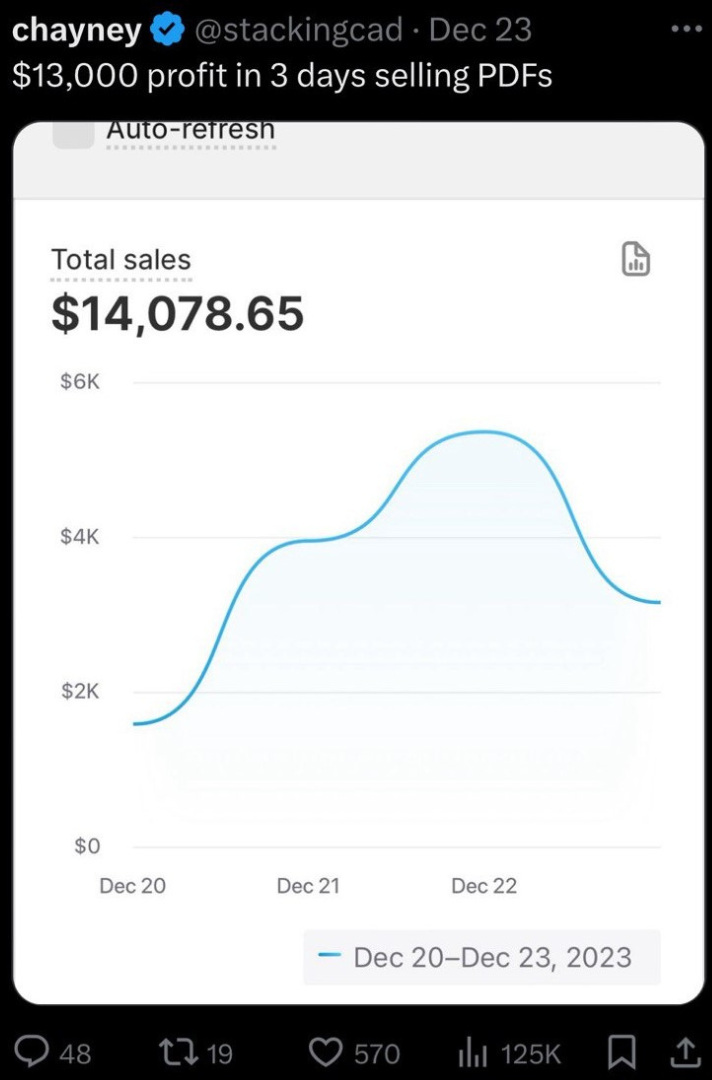Click the $14,078.65 total sales amount

178,313
